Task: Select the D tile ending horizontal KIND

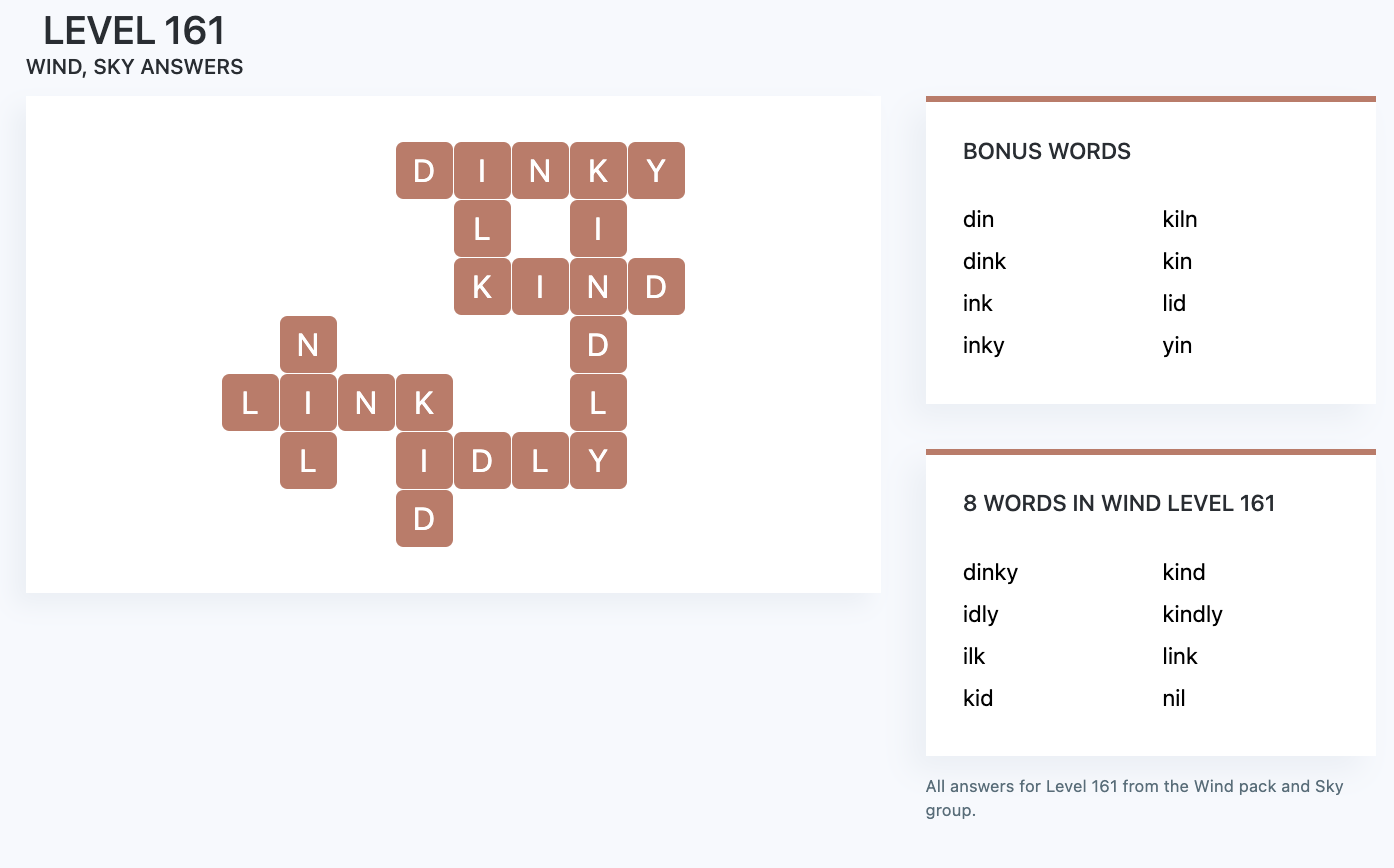Action: [656, 287]
